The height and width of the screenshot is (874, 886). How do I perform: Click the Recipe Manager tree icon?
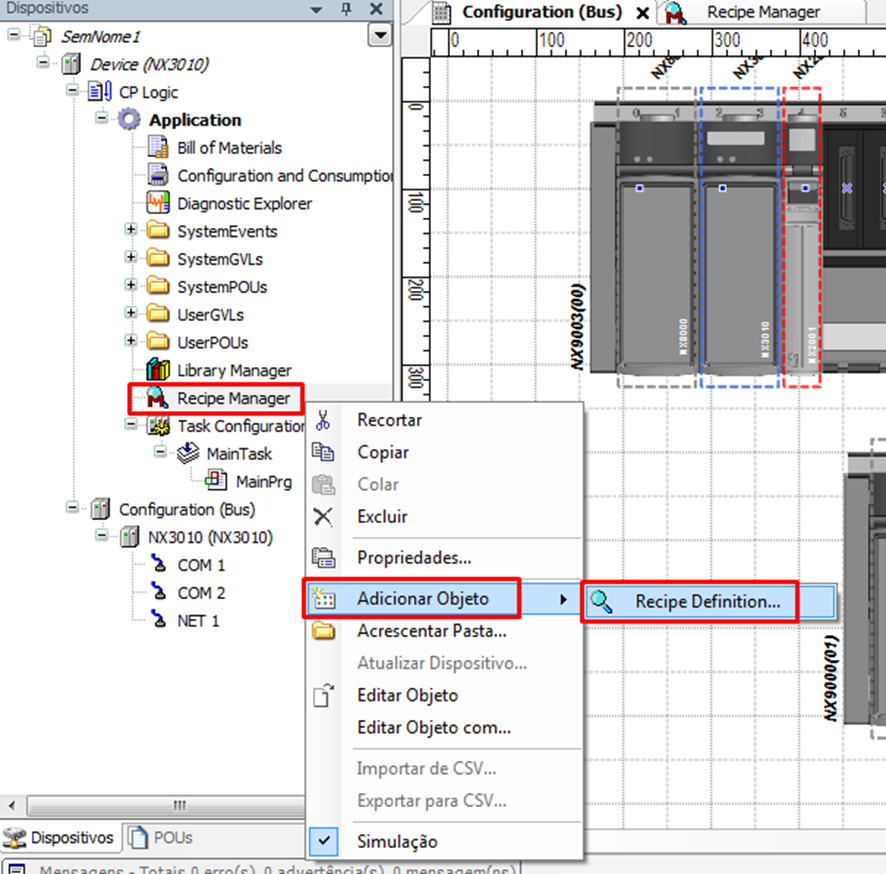156,398
